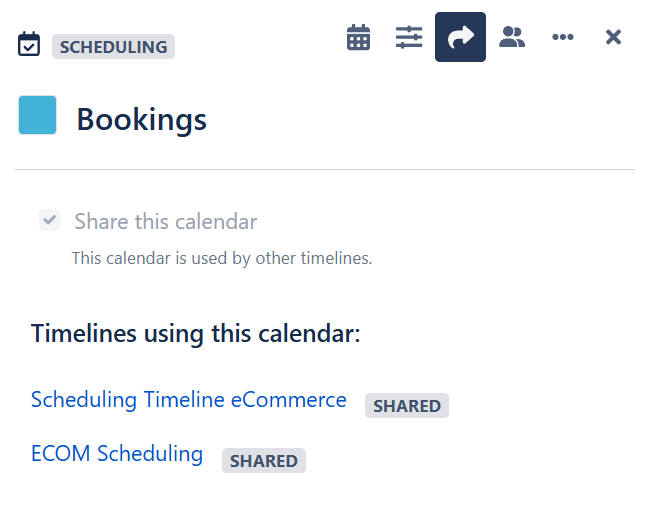Open the calendar grid view icon

358,38
